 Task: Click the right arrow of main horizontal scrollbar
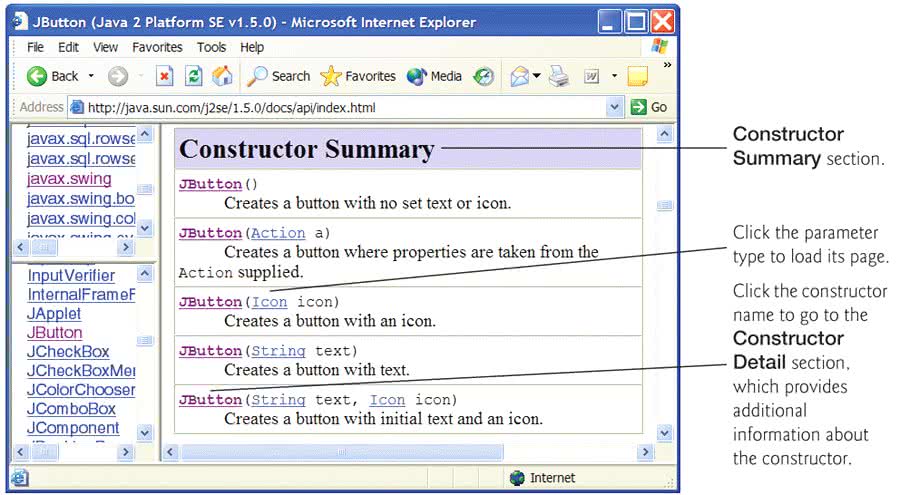645,453
